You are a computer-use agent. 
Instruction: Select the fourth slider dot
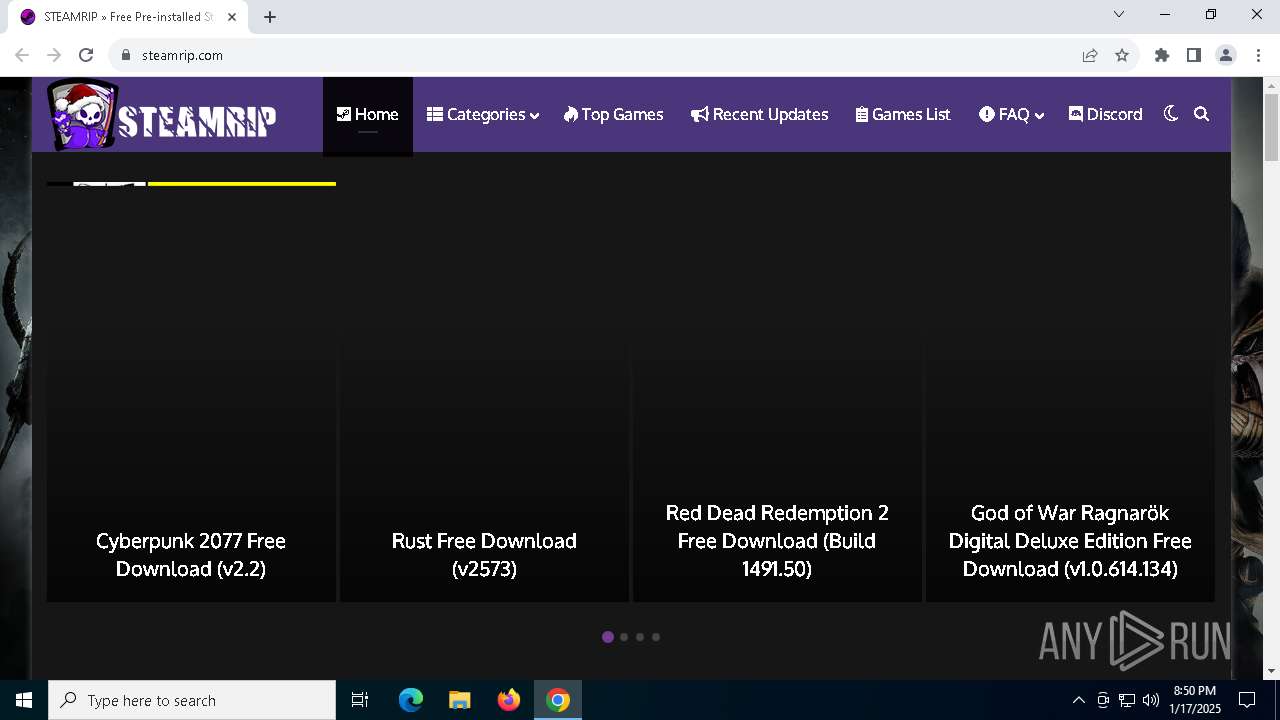[656, 637]
